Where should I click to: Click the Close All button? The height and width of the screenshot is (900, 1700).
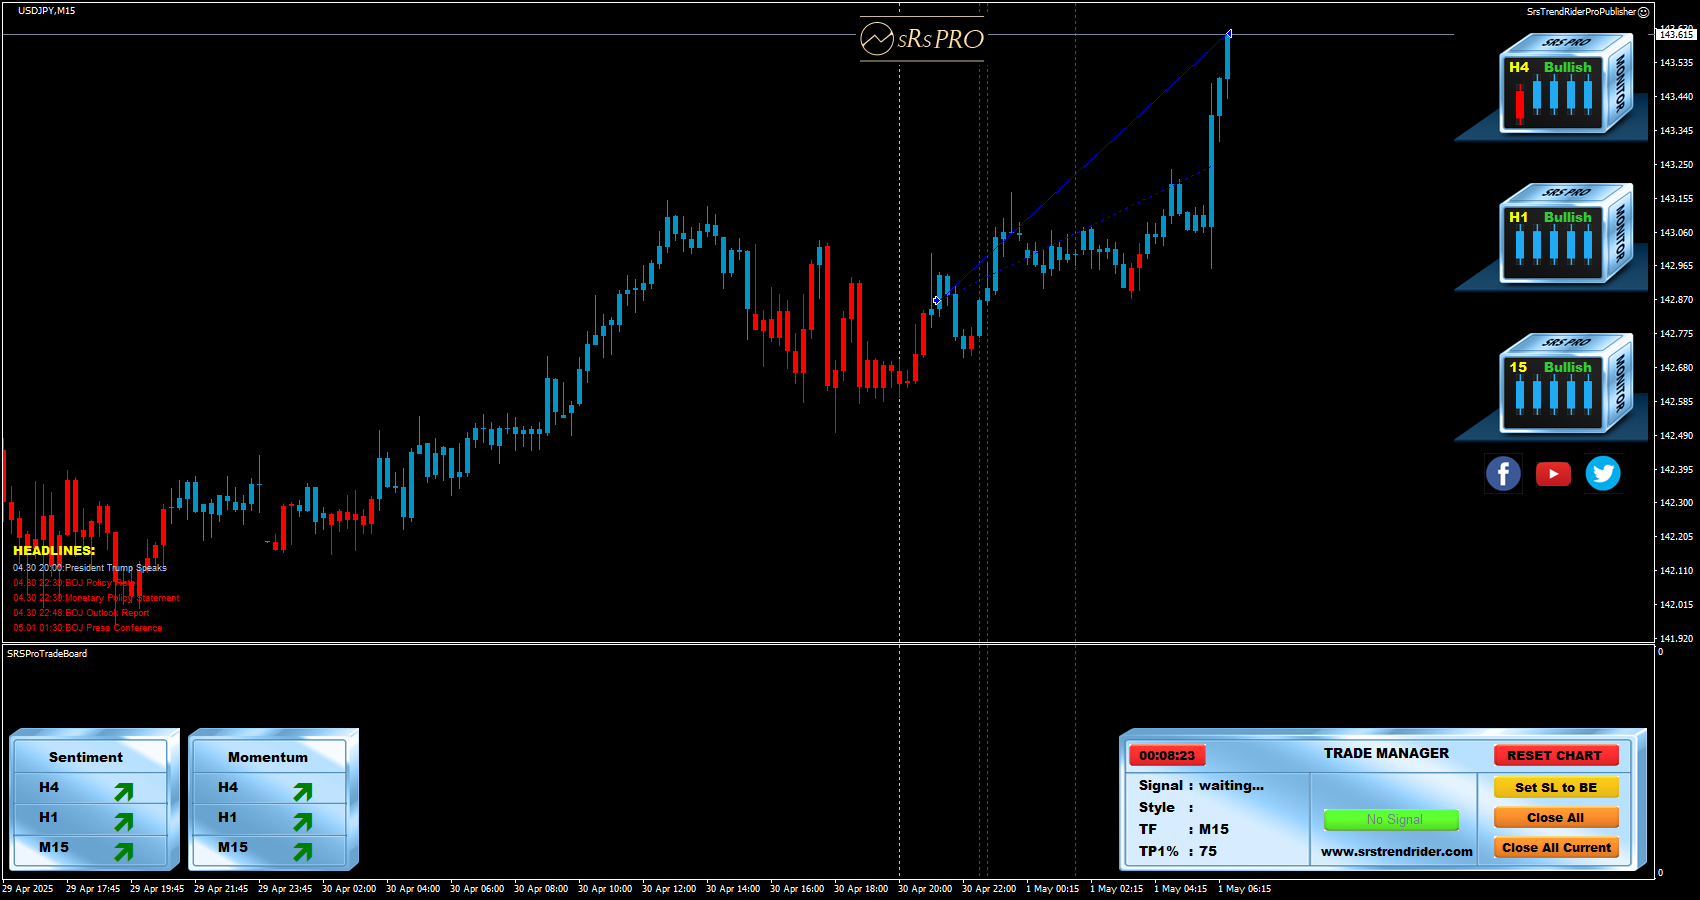point(1555,818)
